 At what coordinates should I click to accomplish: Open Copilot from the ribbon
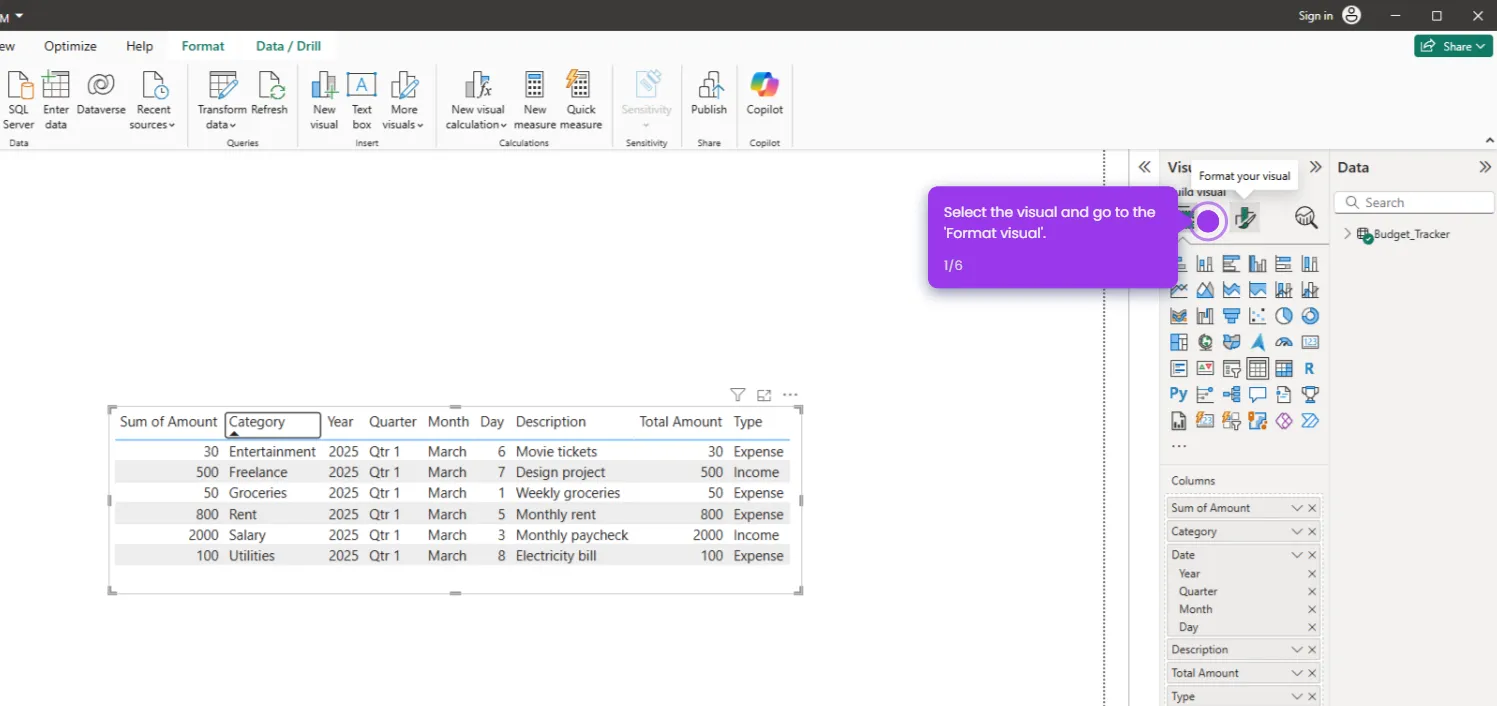(x=765, y=94)
